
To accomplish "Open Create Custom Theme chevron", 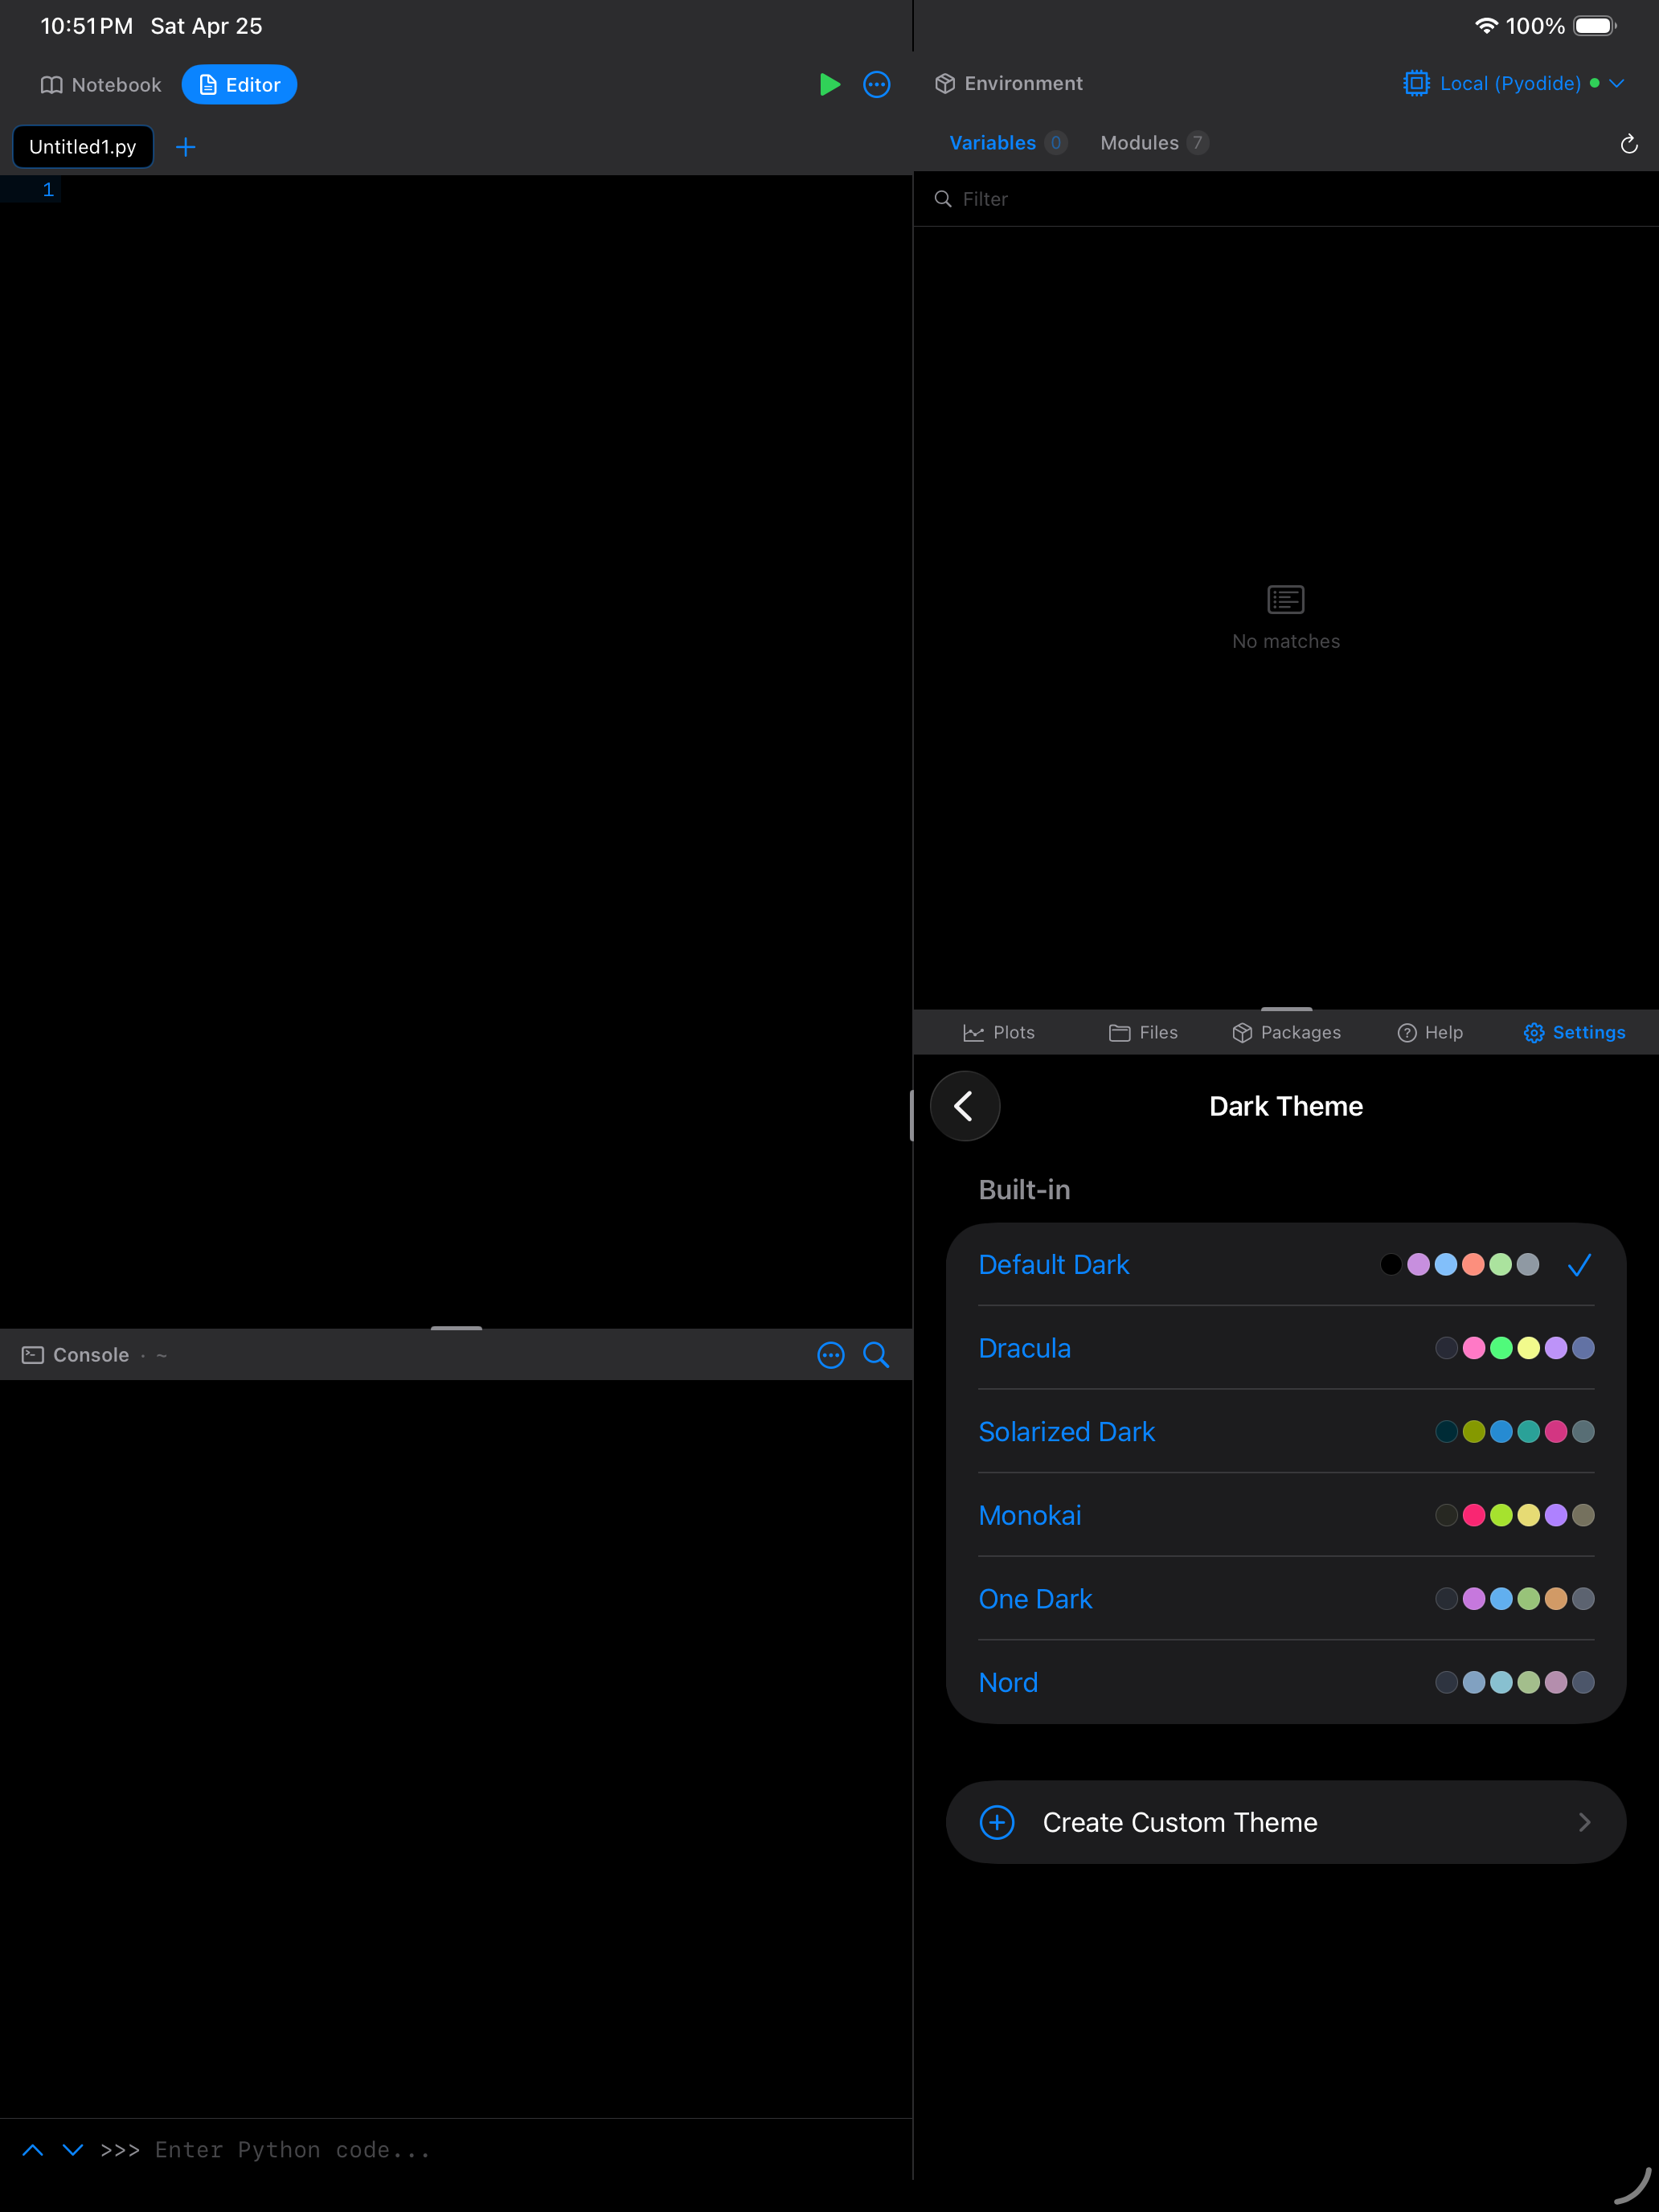I will click(1584, 1822).
